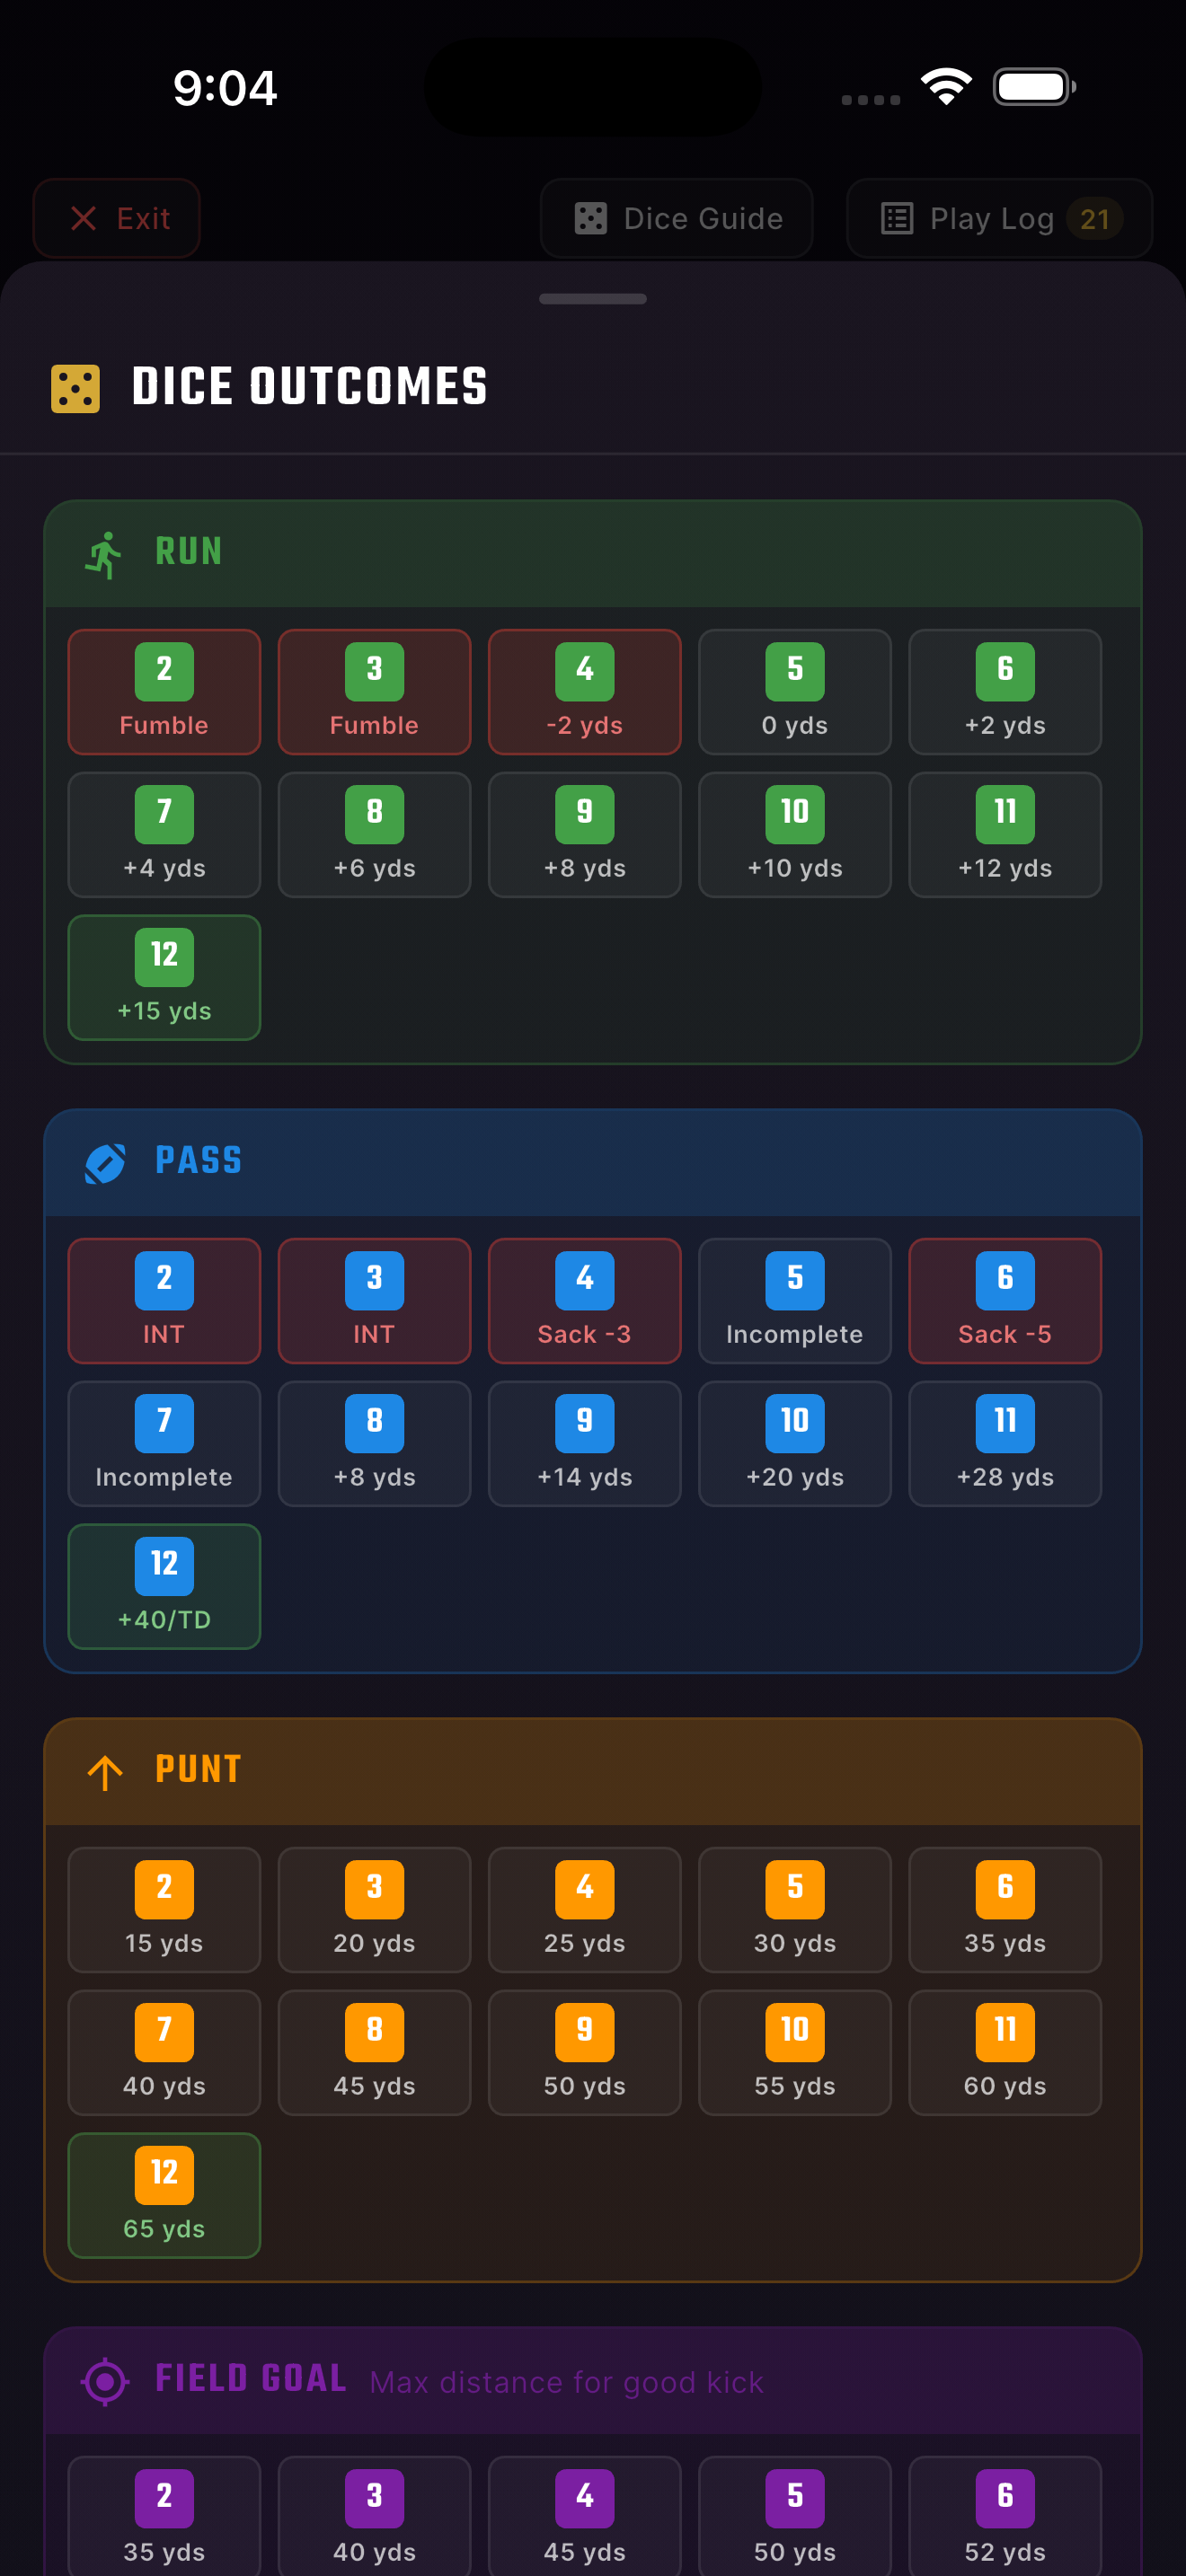Click the dice icon next to DICE OUTCOMES

[x=73, y=387]
